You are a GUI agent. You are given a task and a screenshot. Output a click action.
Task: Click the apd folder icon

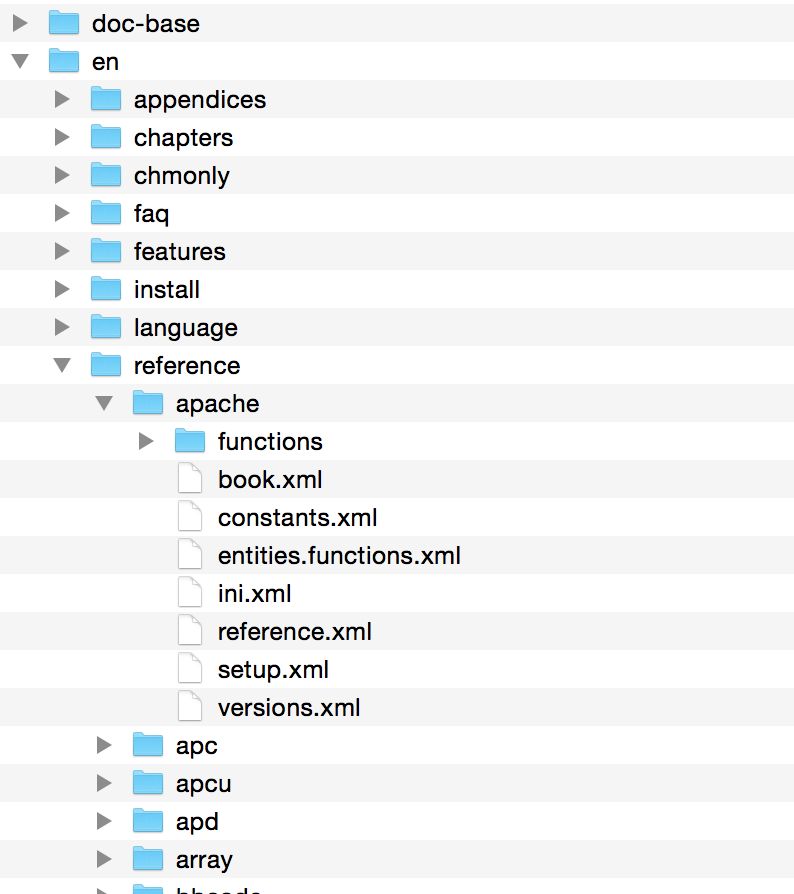pos(148,821)
